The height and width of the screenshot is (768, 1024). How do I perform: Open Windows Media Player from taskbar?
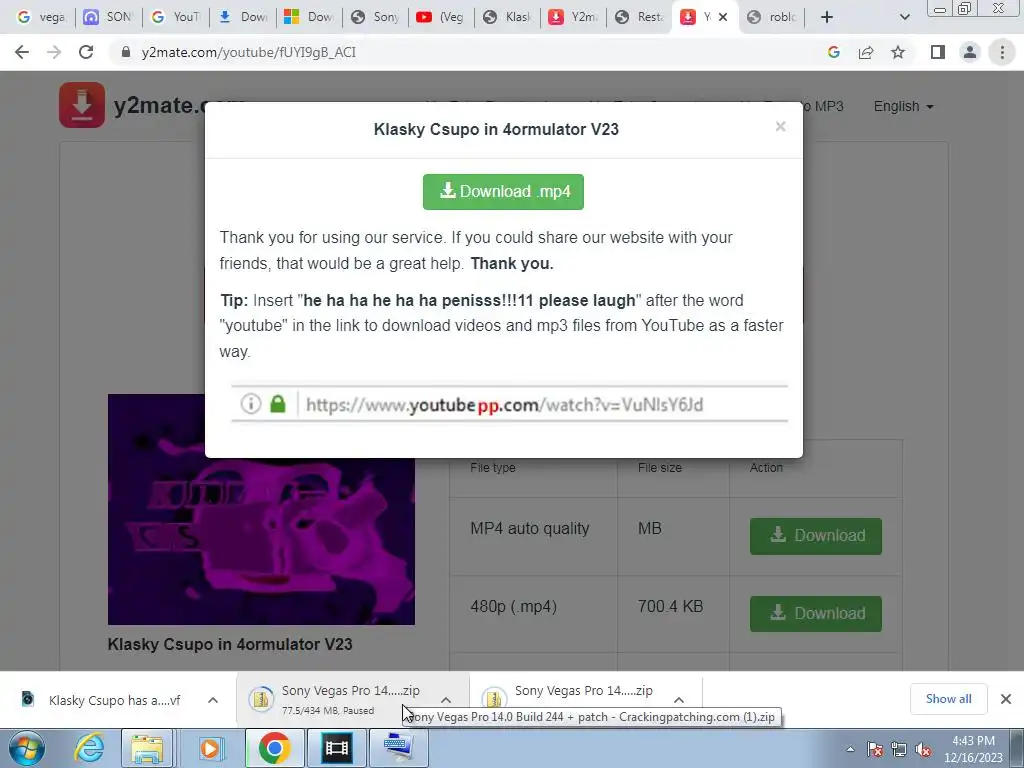(210, 748)
